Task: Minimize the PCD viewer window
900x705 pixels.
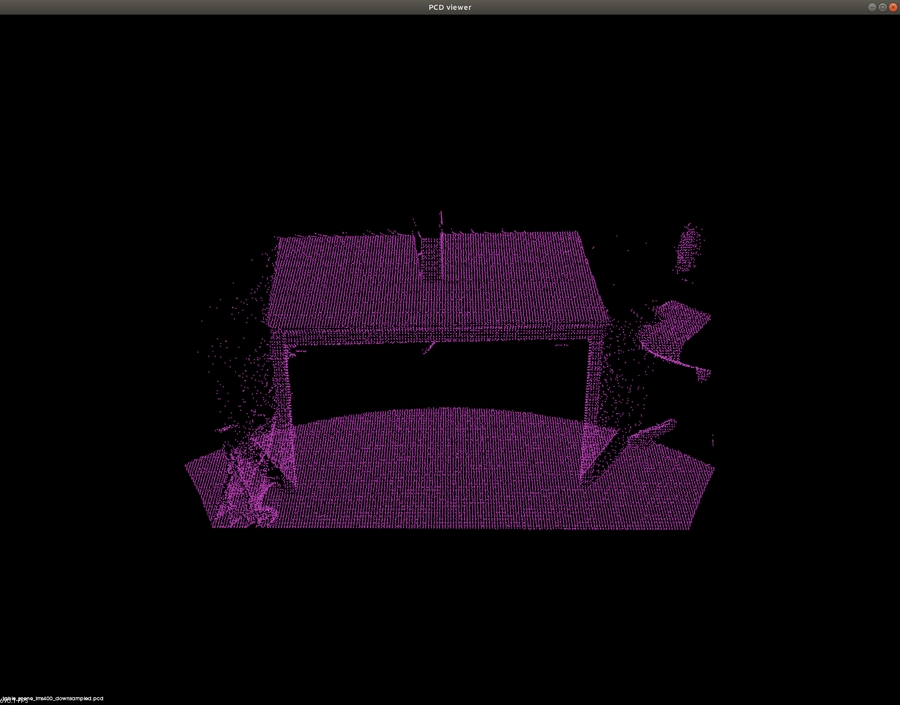Action: tap(872, 7)
